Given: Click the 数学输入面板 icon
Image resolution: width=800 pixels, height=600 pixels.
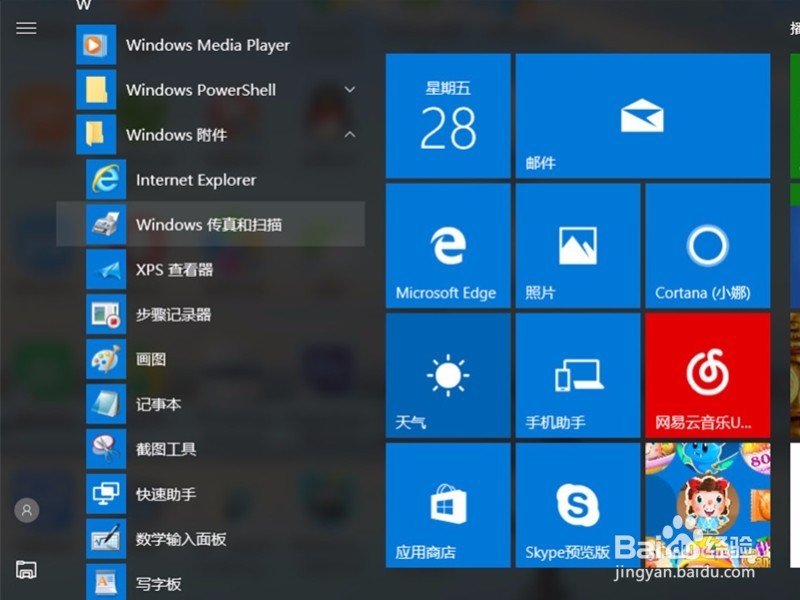Looking at the screenshot, I should pyautogui.click(x=106, y=539).
